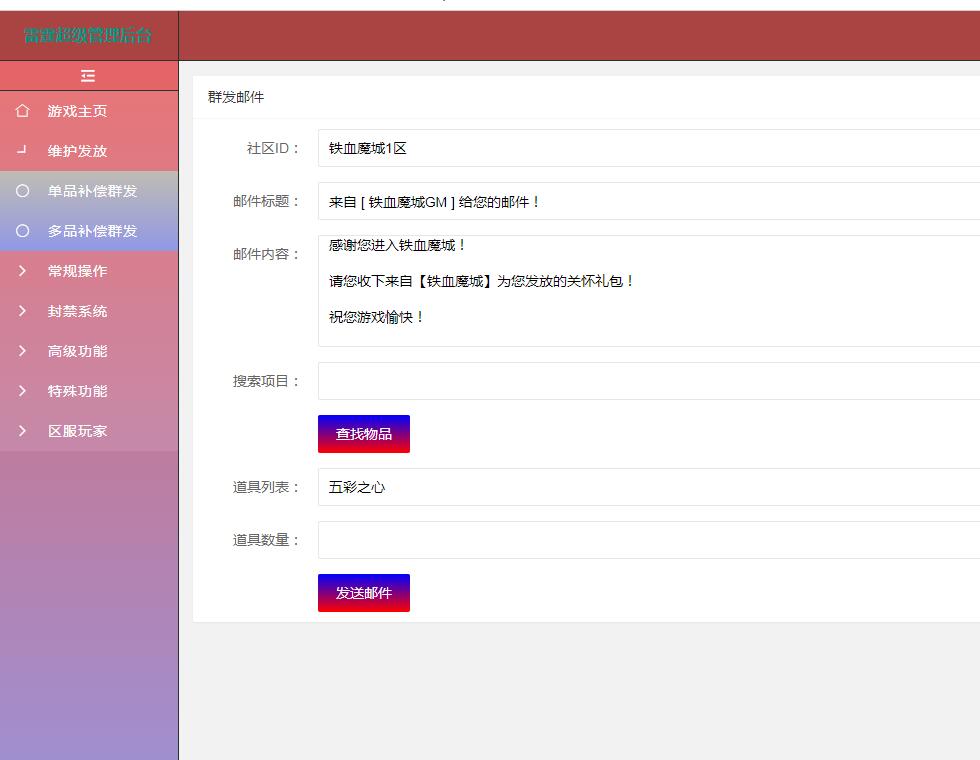Image resolution: width=980 pixels, height=760 pixels.
Task: Click the home icon beside 游戏主页
Action: 23,111
